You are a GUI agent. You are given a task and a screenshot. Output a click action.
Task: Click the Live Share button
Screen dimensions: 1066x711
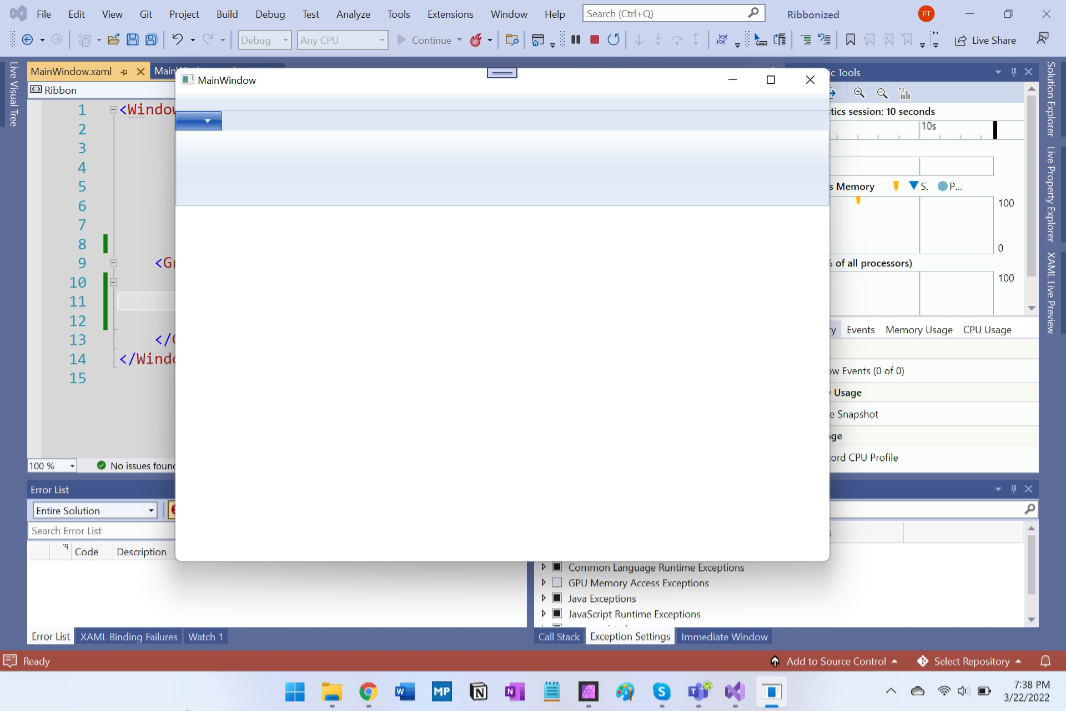point(985,40)
